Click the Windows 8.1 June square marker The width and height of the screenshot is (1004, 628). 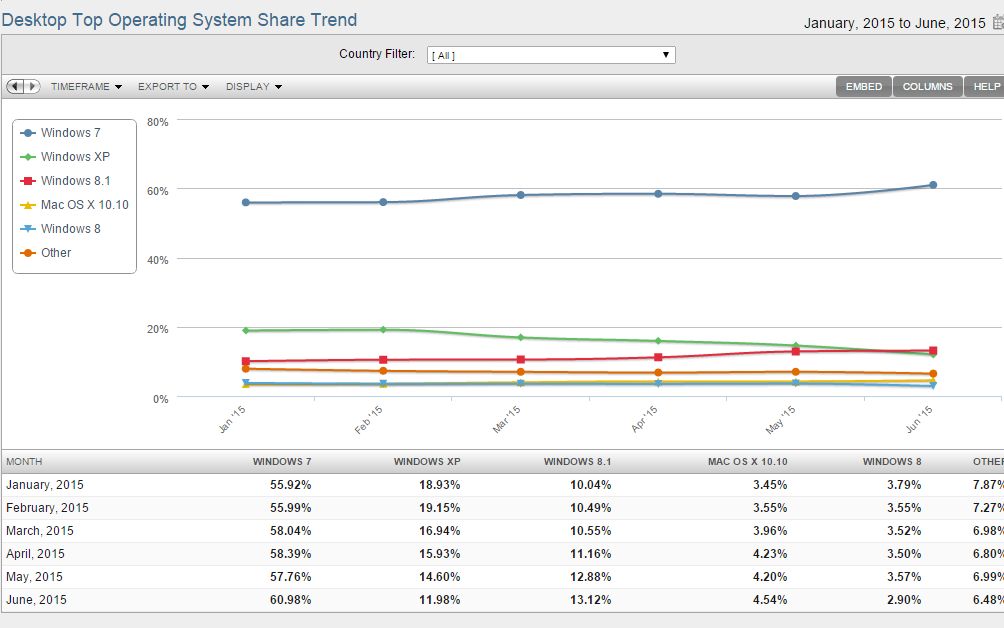pos(933,351)
